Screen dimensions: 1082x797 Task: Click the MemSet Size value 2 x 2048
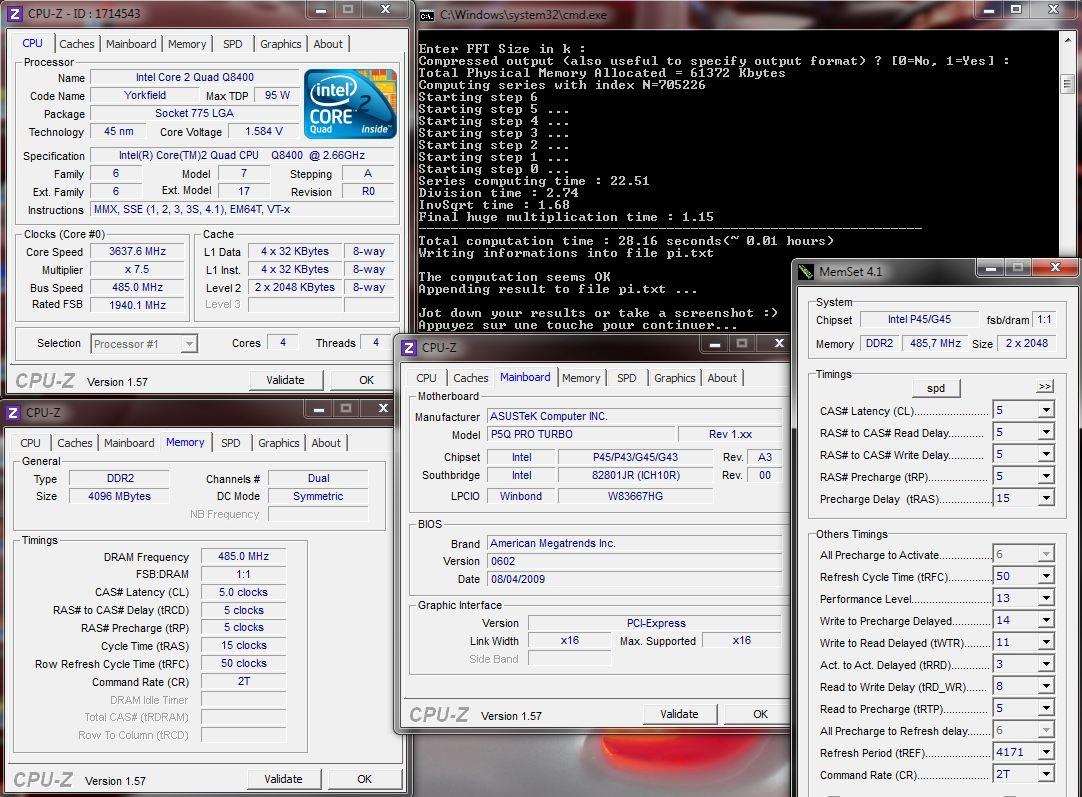[1027, 343]
